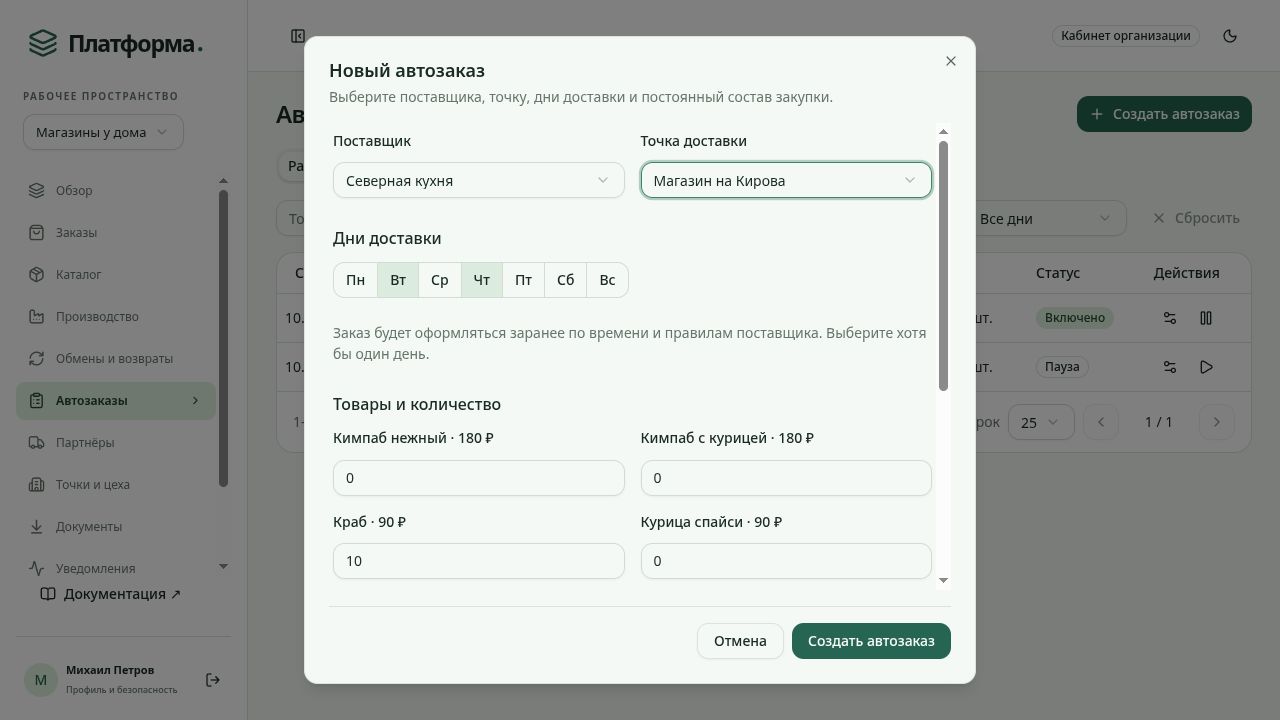Click the logout icon beside Михаил Петров
Image resolution: width=1280 pixels, height=720 pixels.
[213, 680]
